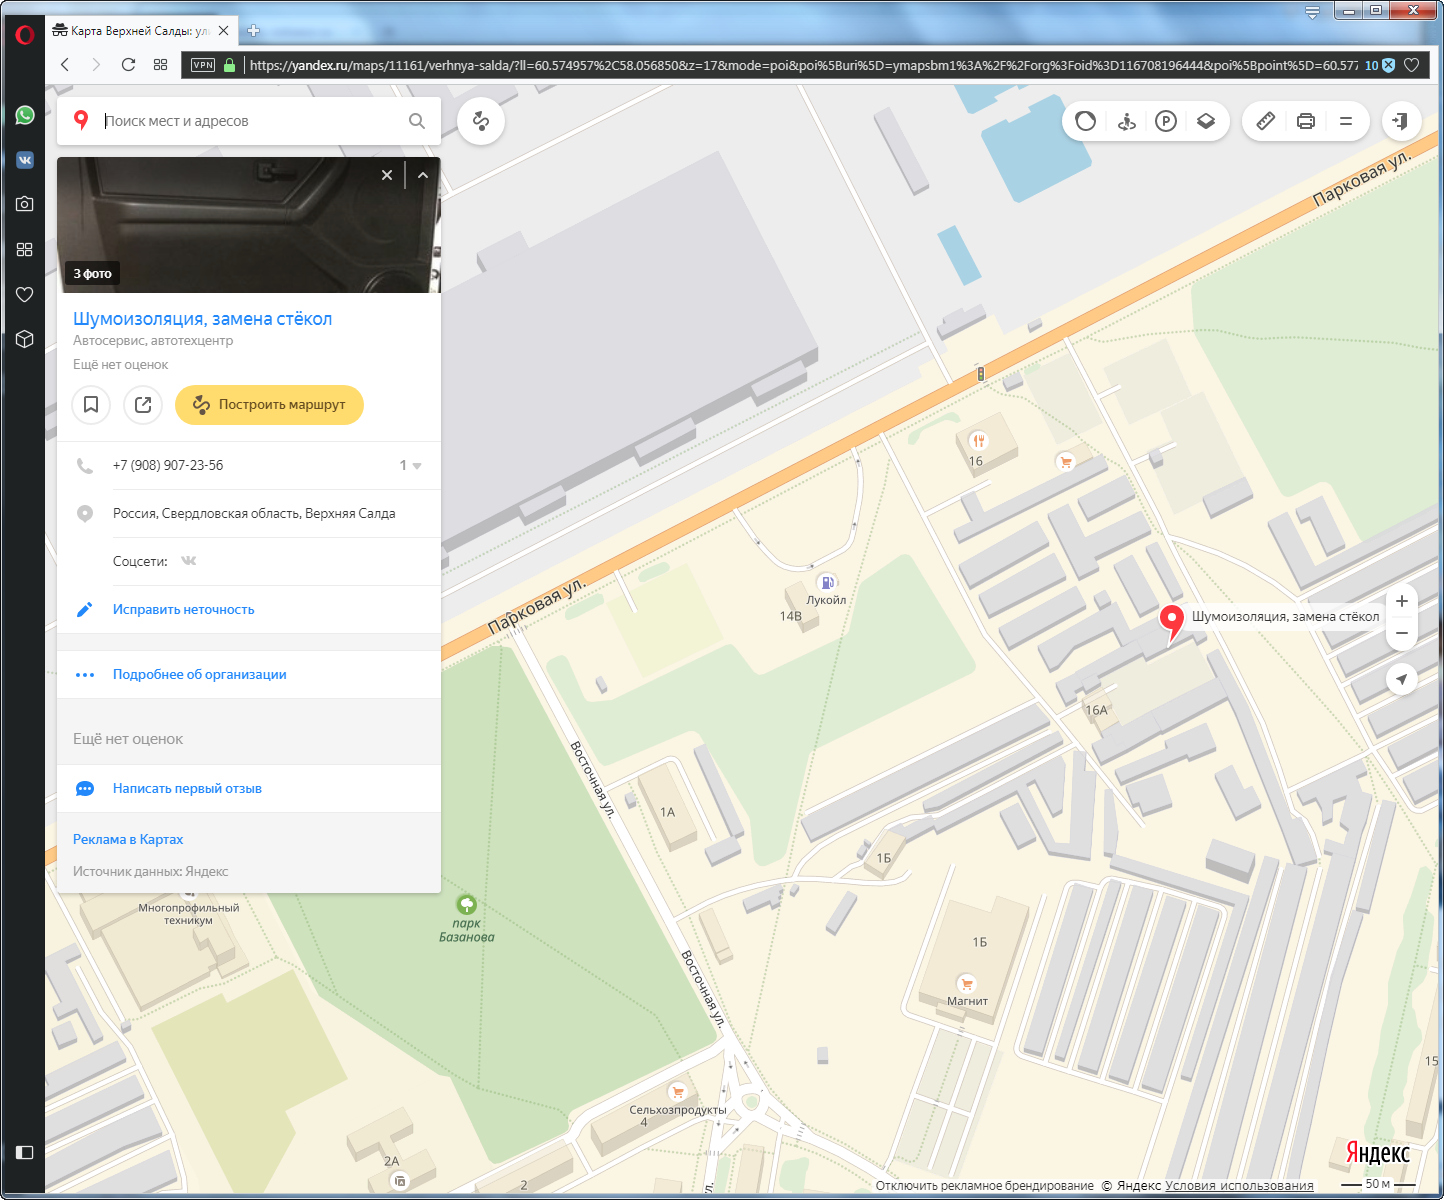Expand the phone numbers dropdown arrow

coord(417,466)
